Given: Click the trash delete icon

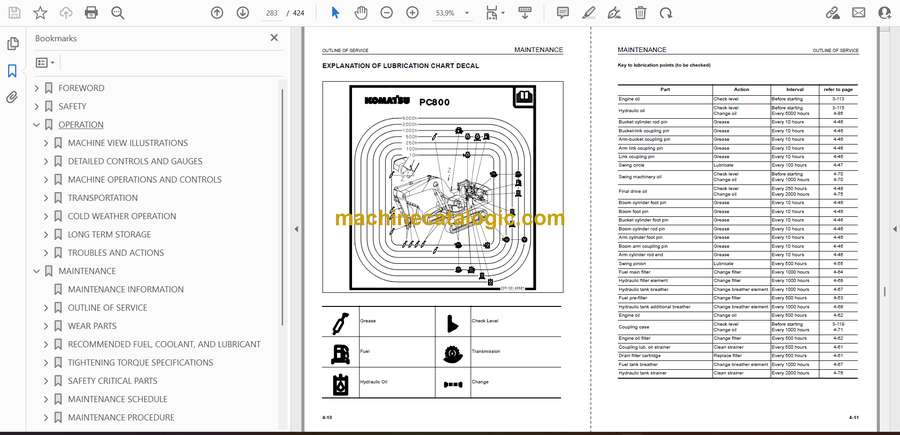Looking at the screenshot, I should 641,13.
